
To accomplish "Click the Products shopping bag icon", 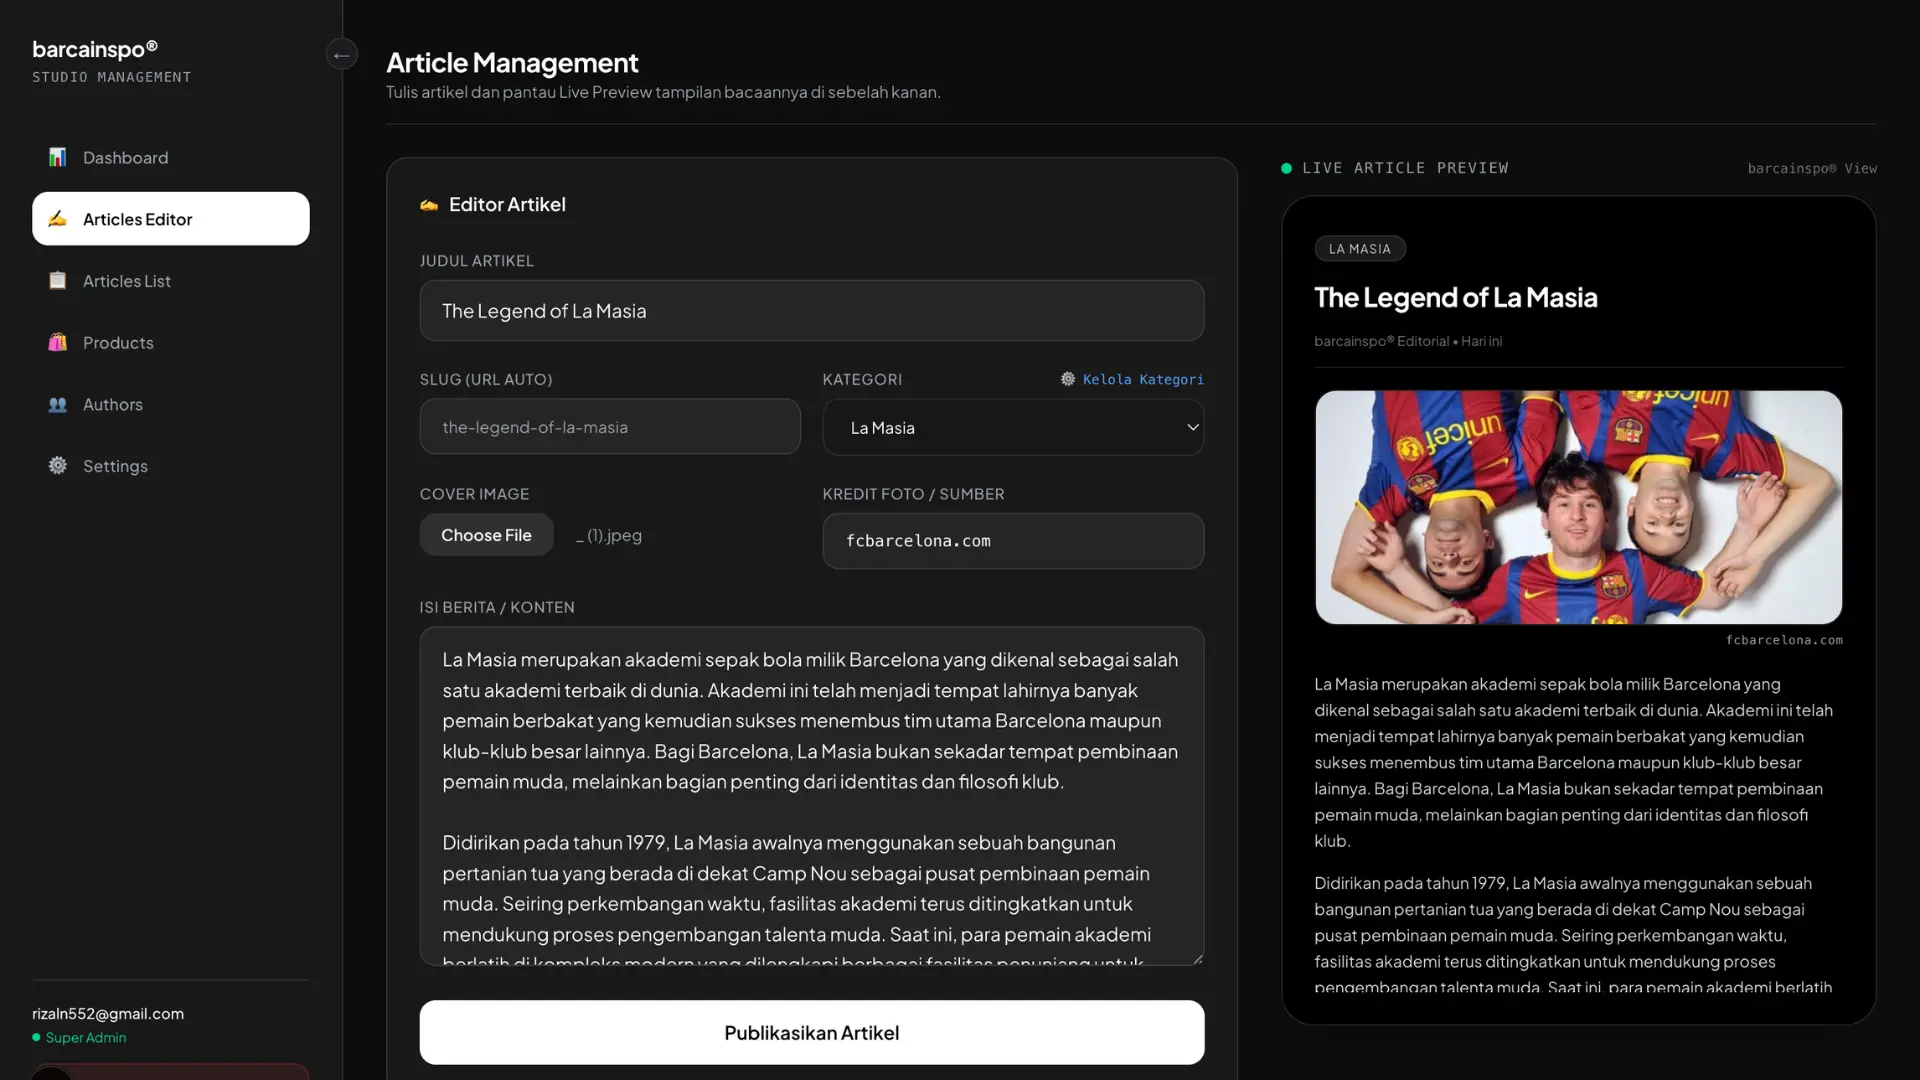I will coord(58,342).
